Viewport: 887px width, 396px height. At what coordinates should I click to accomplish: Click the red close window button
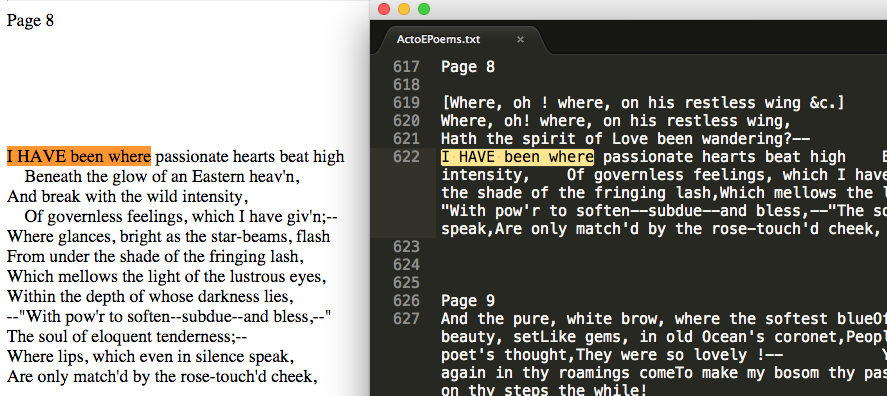pos(384,9)
